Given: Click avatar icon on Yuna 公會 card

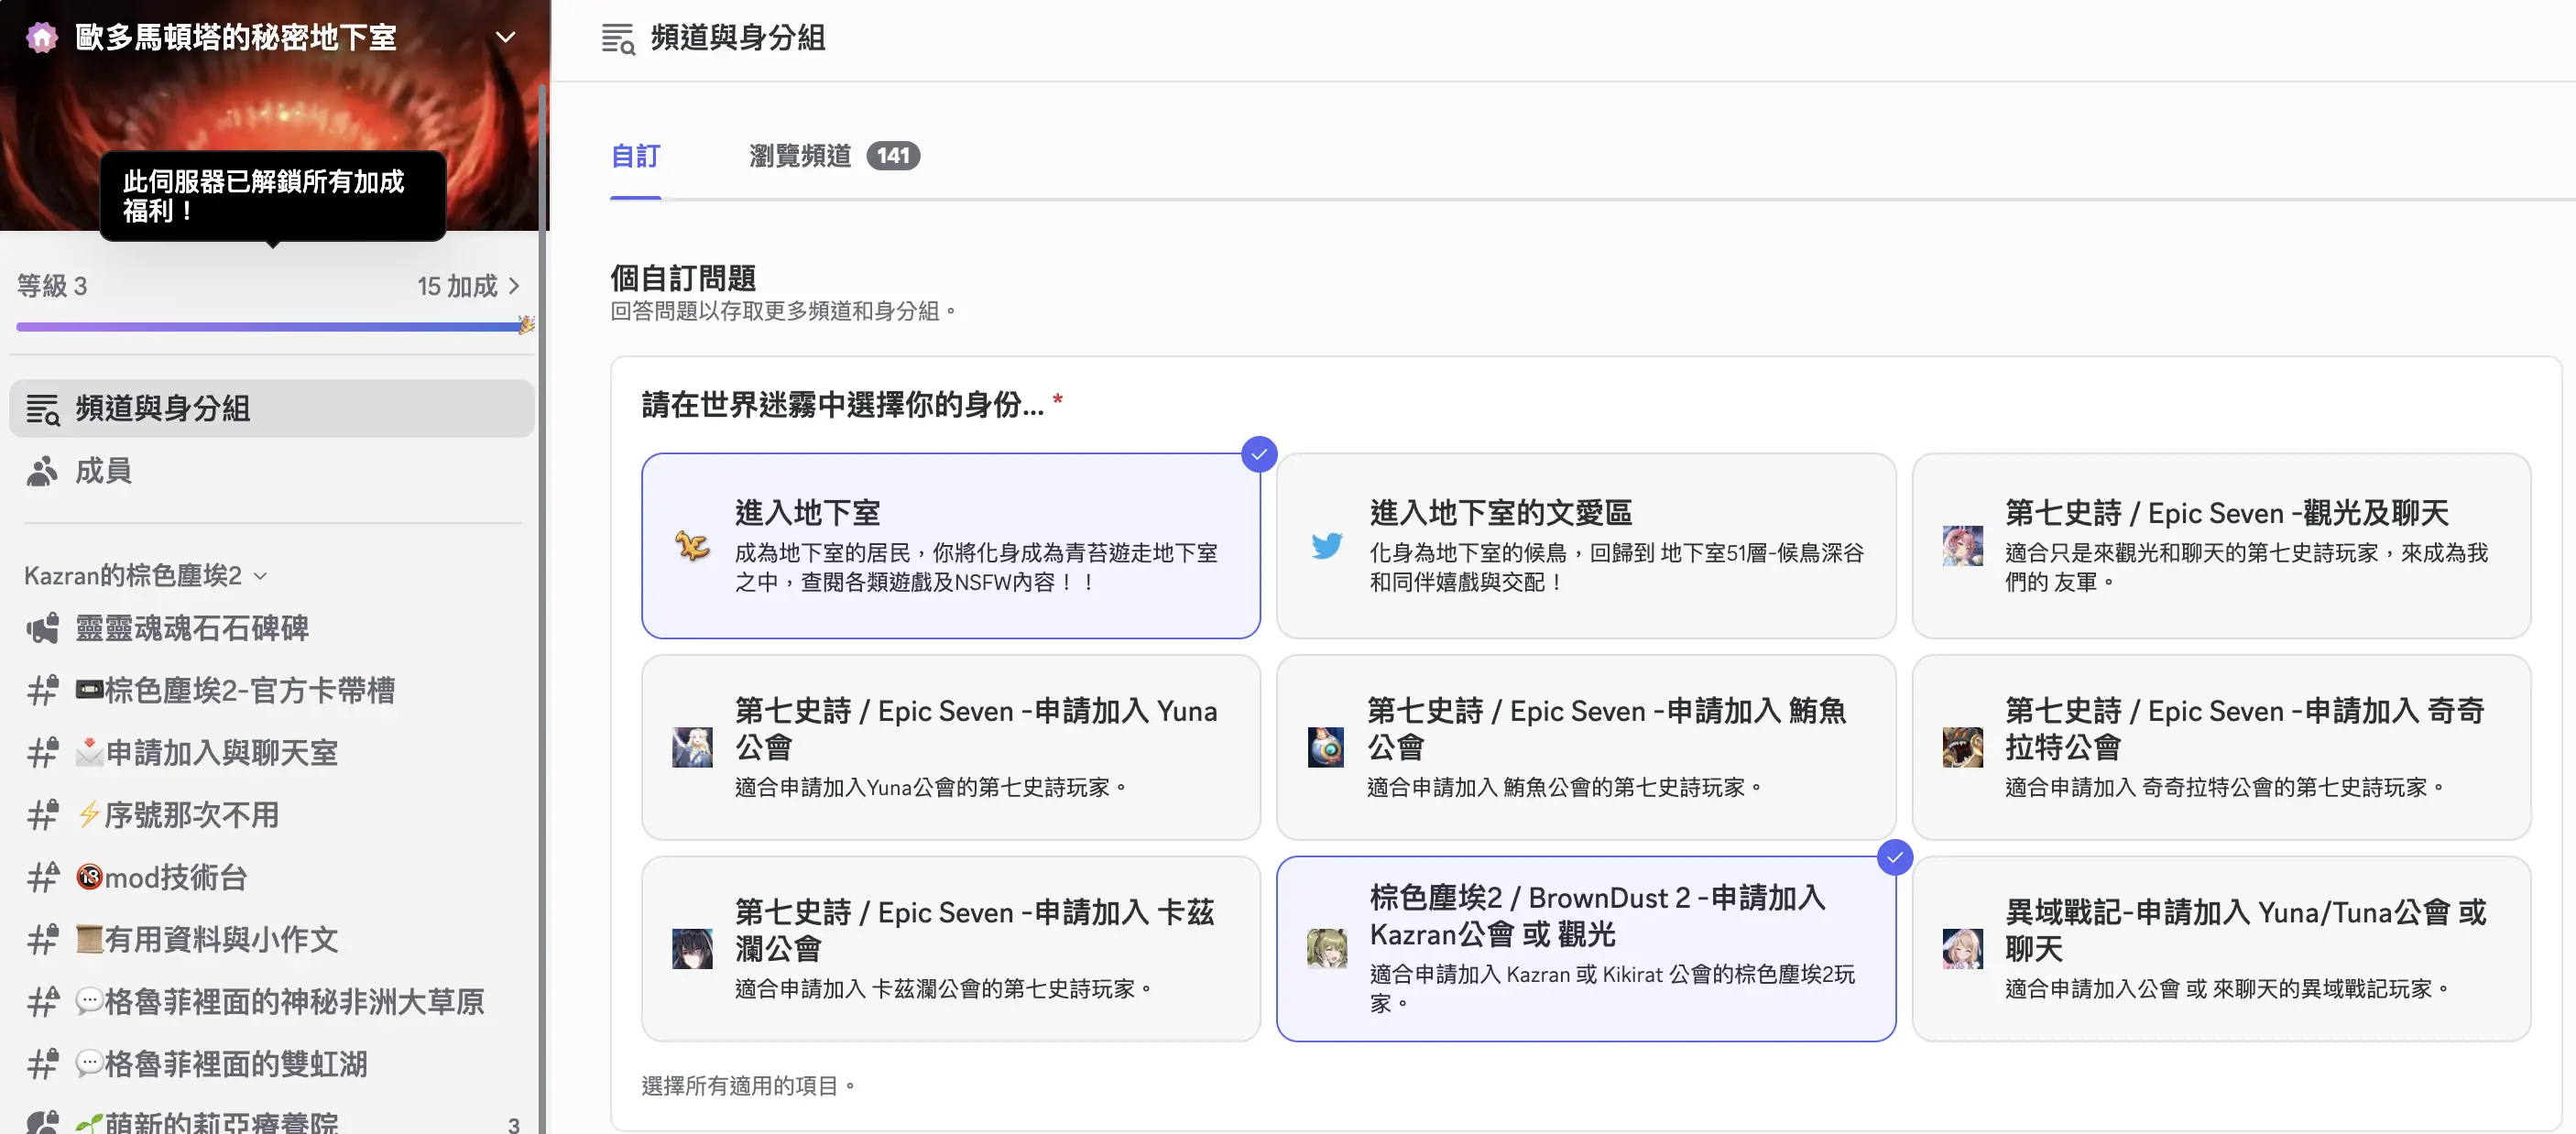Looking at the screenshot, I should click(692, 747).
